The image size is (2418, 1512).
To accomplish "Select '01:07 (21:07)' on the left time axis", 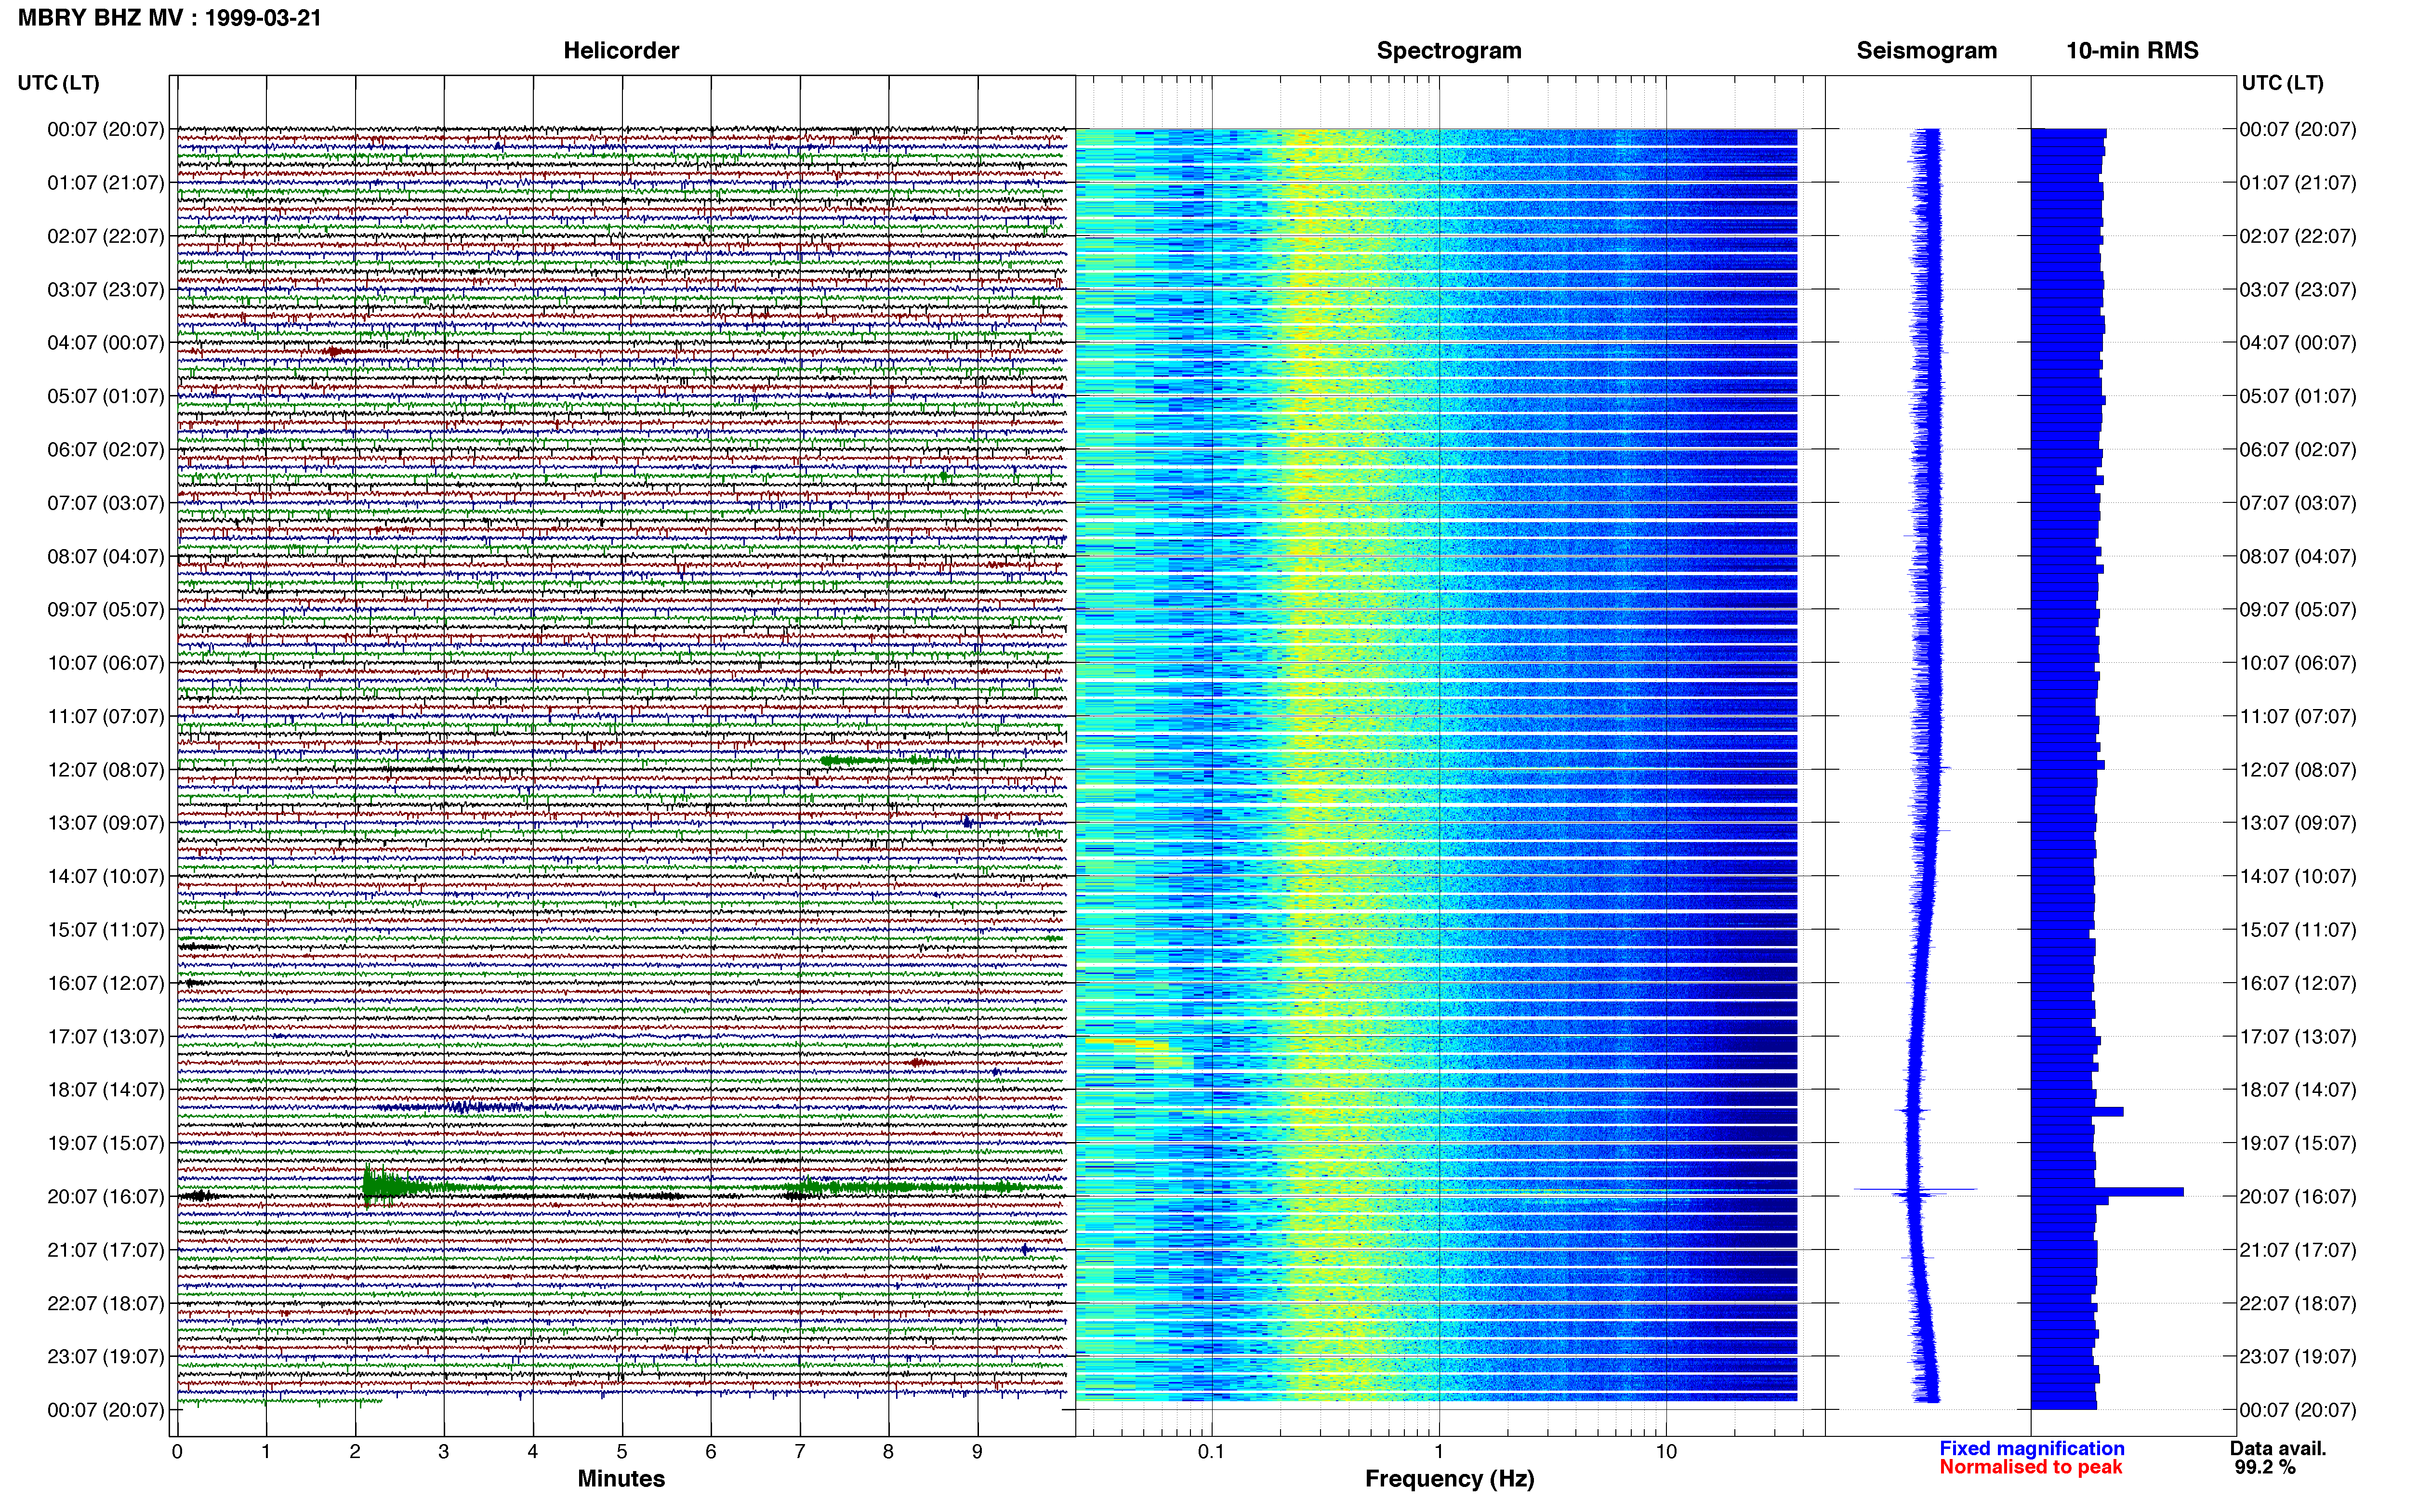I will (105, 183).
